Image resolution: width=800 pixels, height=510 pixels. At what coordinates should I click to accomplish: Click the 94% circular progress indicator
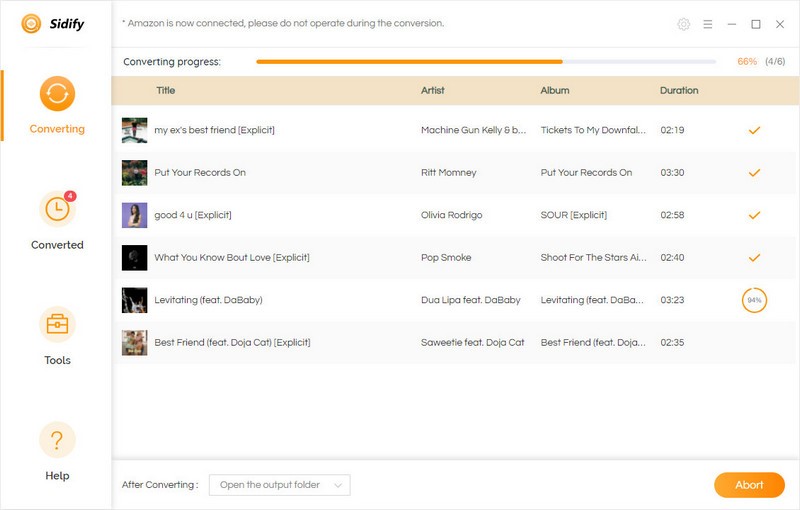(754, 300)
